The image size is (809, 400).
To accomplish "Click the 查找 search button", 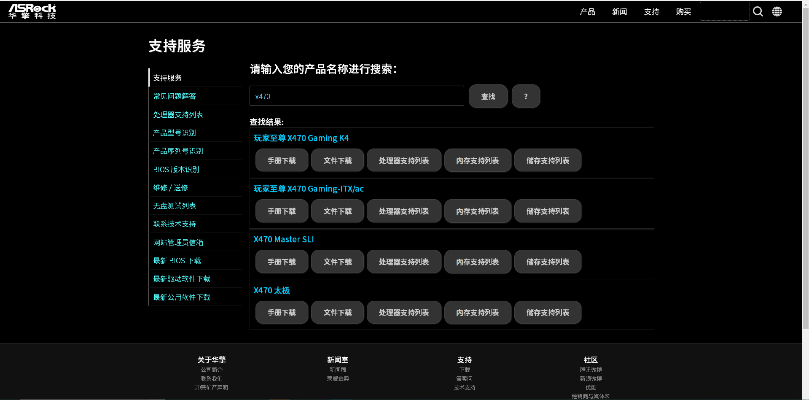I will (x=488, y=96).
